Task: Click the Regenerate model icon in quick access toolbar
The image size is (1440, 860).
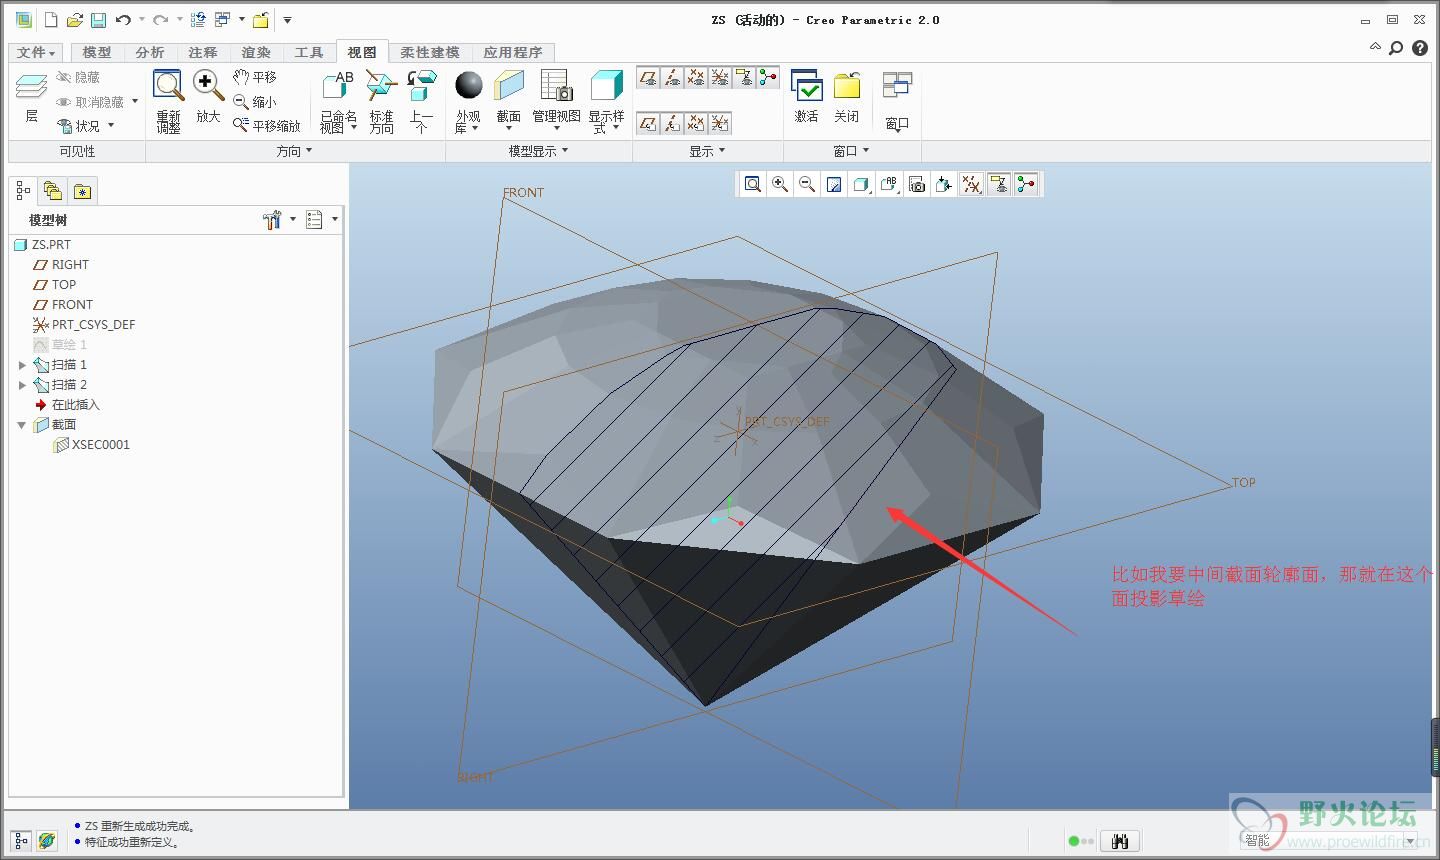Action: (198, 20)
